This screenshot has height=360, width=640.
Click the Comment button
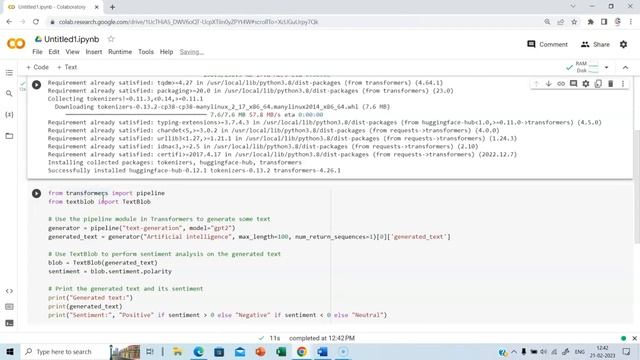pyautogui.click(x=547, y=44)
